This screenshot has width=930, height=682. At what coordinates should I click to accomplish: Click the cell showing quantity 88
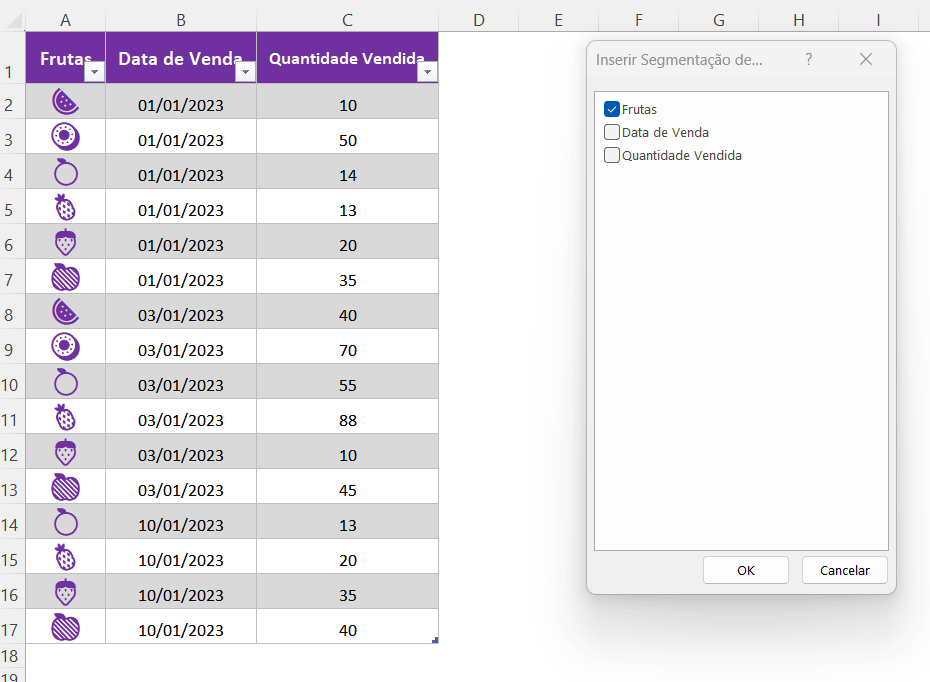tap(347, 420)
